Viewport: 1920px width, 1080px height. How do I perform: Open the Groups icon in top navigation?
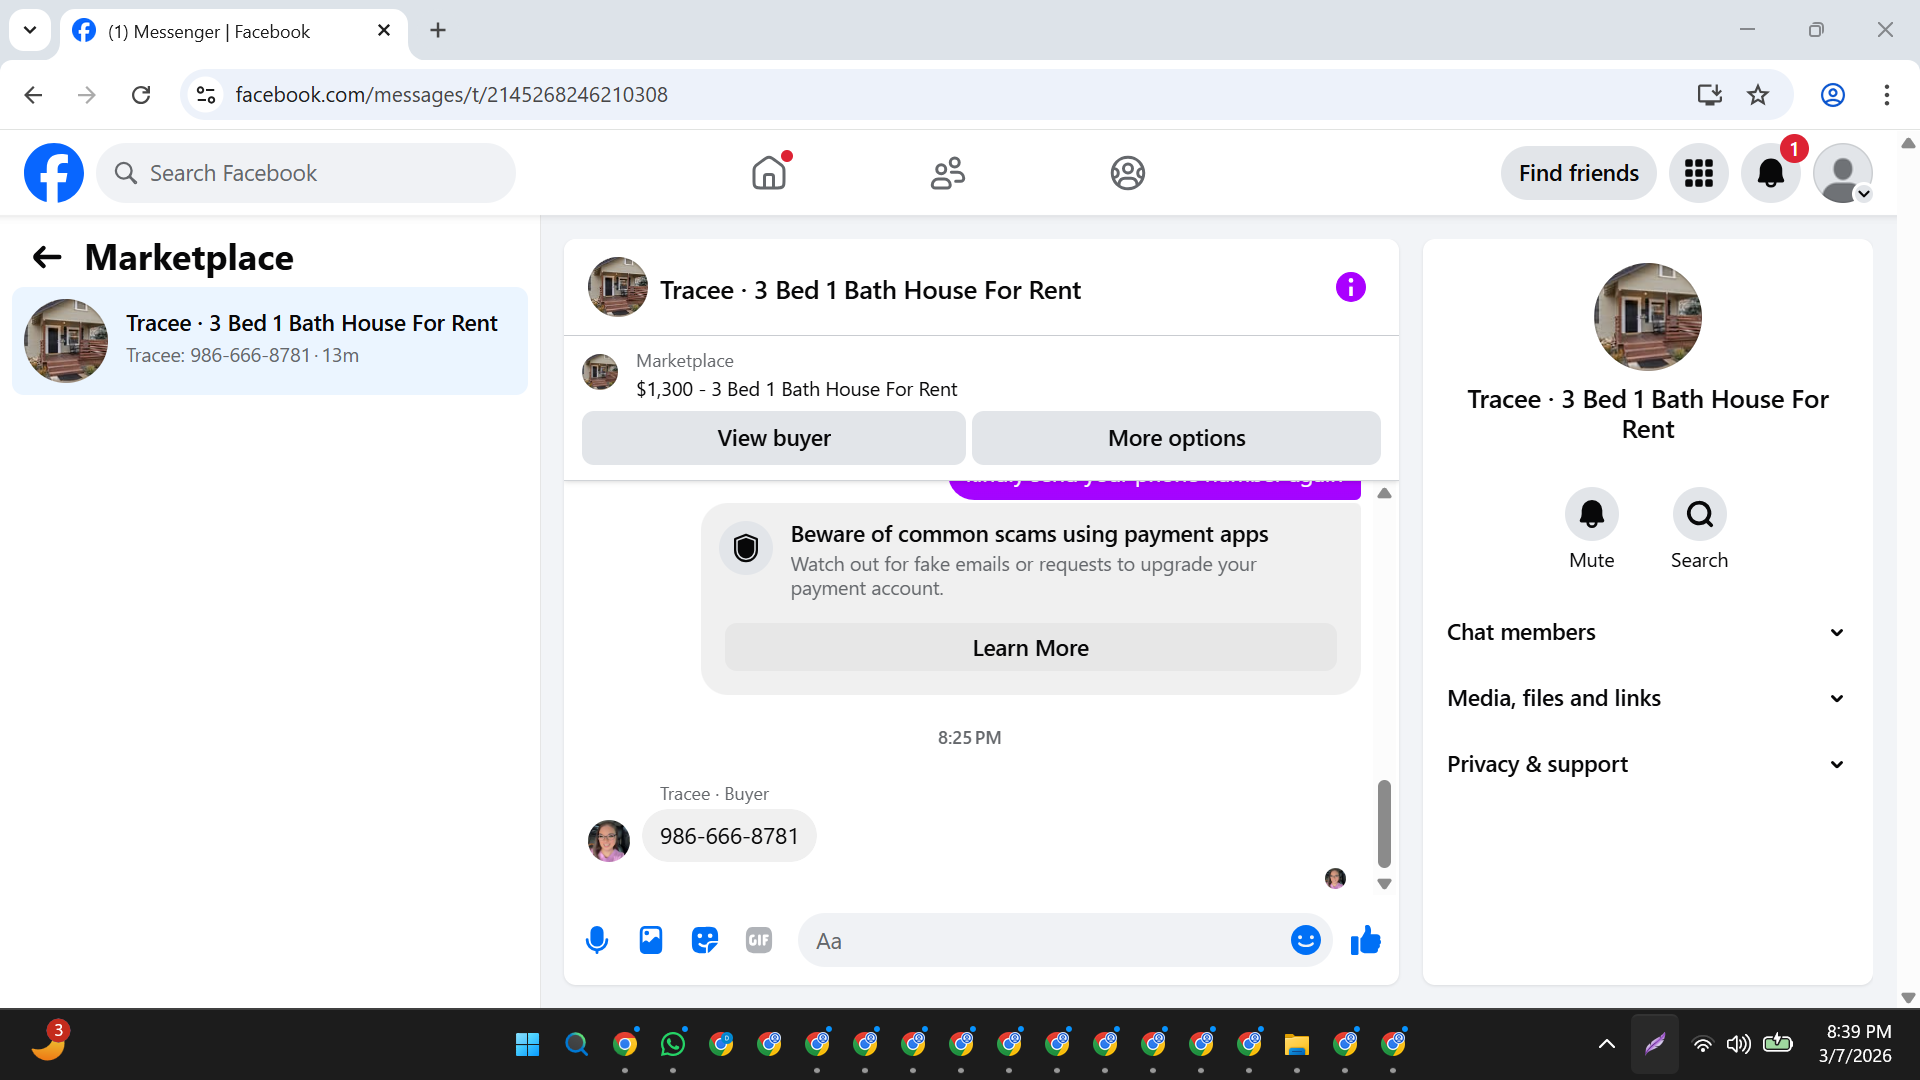pos(1127,173)
